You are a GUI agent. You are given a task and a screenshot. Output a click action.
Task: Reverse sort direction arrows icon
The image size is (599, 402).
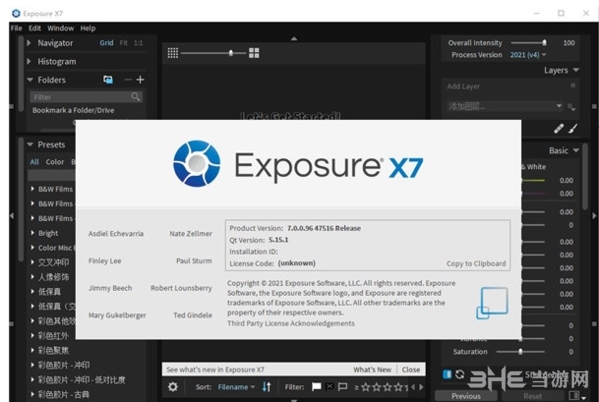[x=267, y=387]
